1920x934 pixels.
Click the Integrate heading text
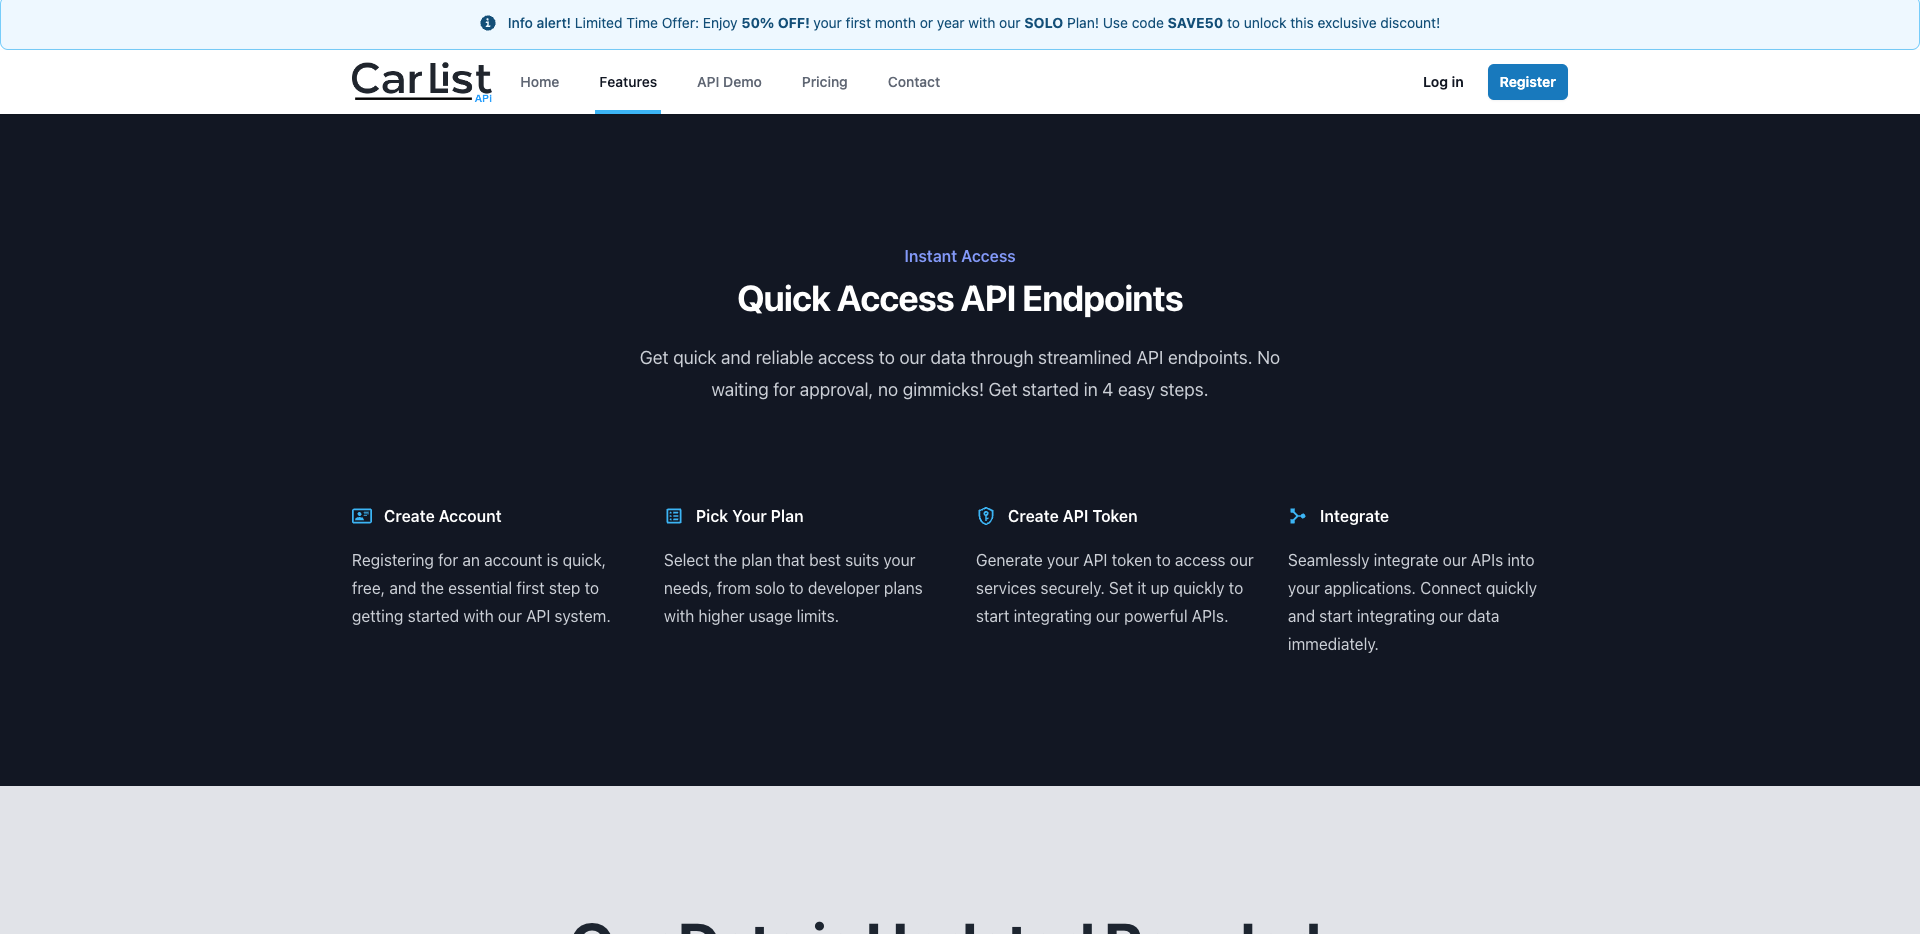click(x=1353, y=516)
